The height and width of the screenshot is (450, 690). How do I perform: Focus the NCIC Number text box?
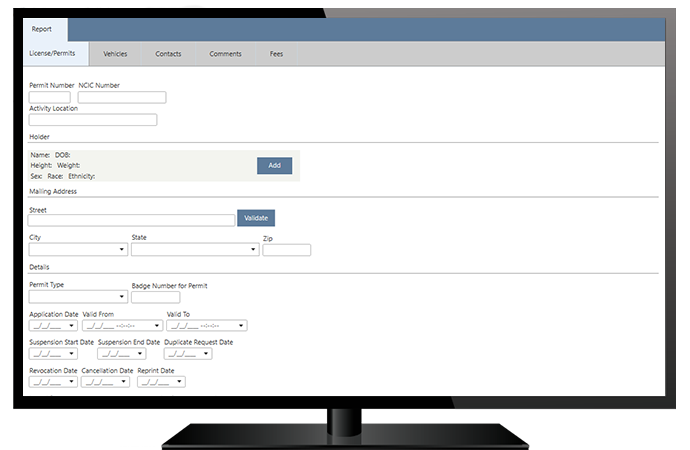(122, 97)
